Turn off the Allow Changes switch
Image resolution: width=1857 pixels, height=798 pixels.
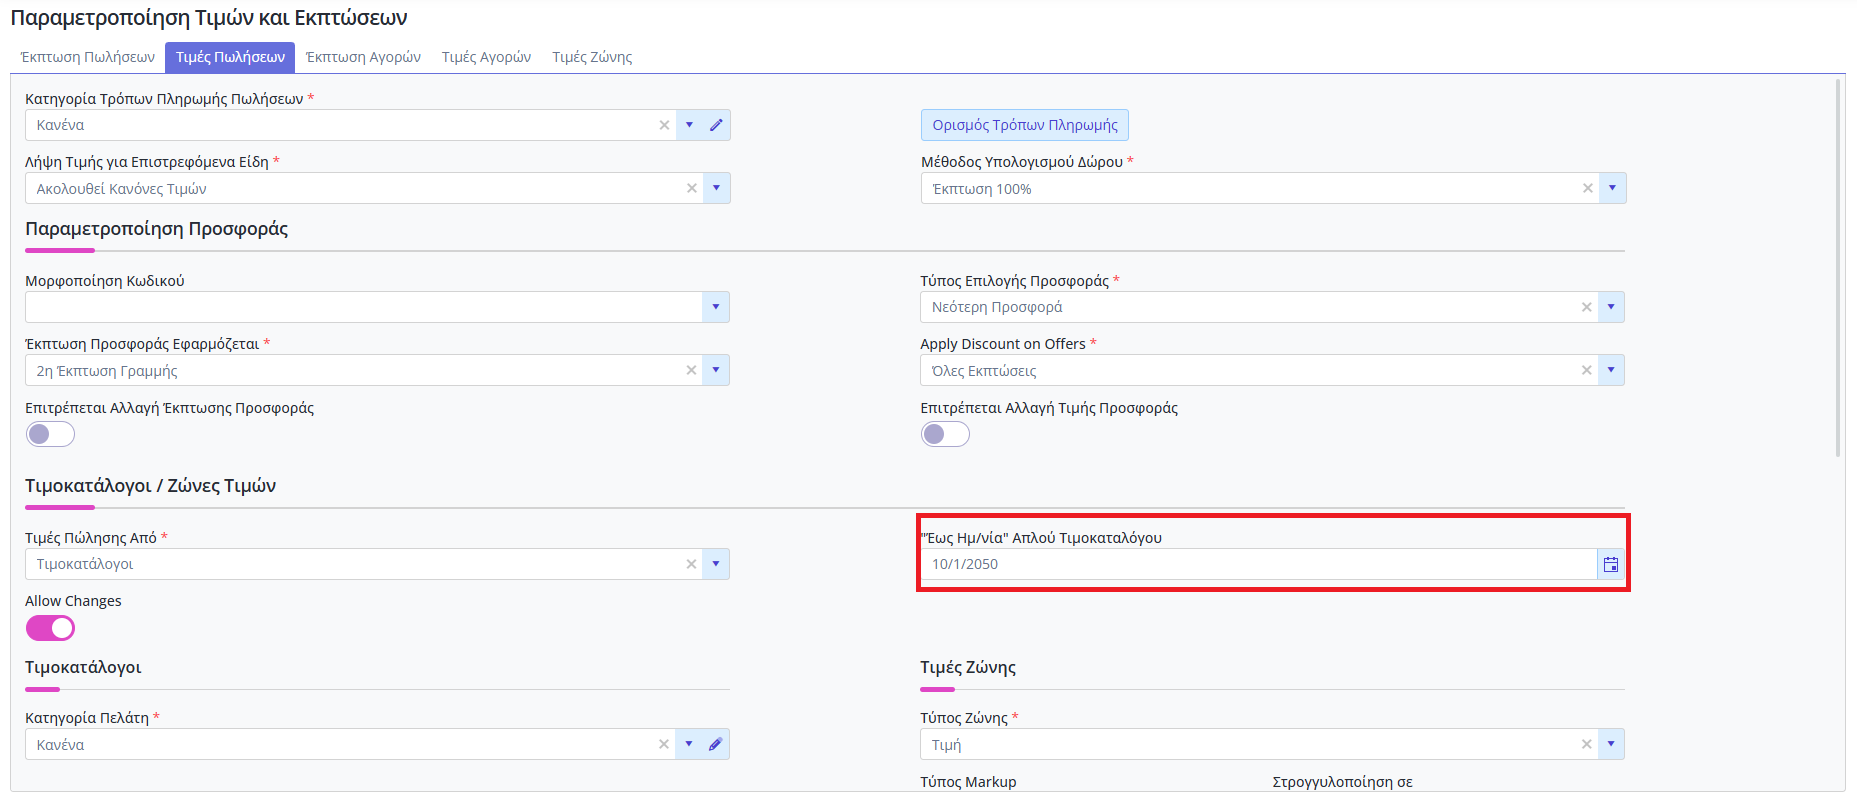[x=50, y=628]
